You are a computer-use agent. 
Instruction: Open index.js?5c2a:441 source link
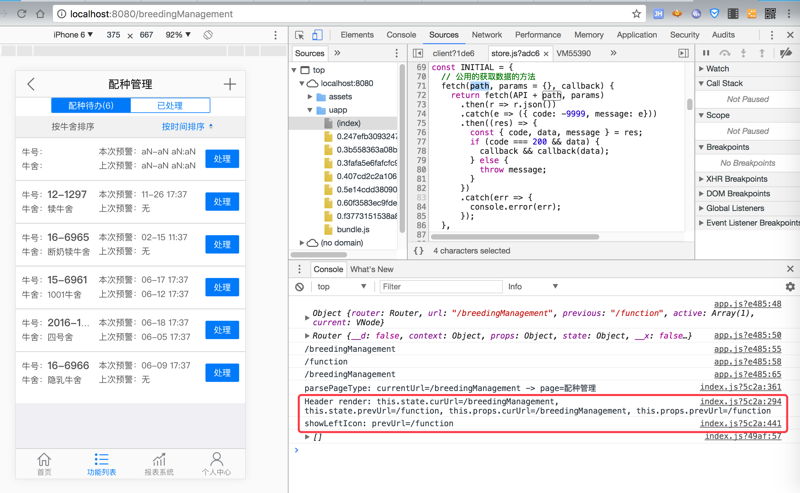[x=740, y=423]
